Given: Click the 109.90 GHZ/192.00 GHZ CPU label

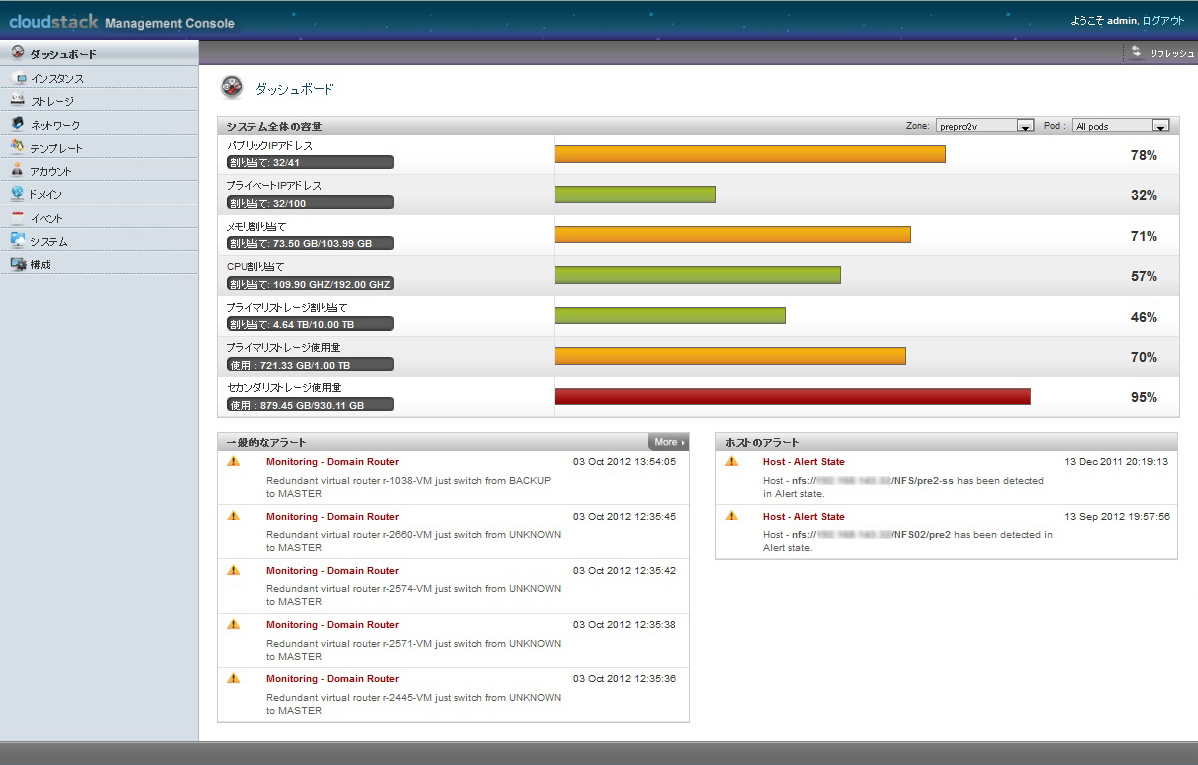Looking at the screenshot, I should [310, 284].
